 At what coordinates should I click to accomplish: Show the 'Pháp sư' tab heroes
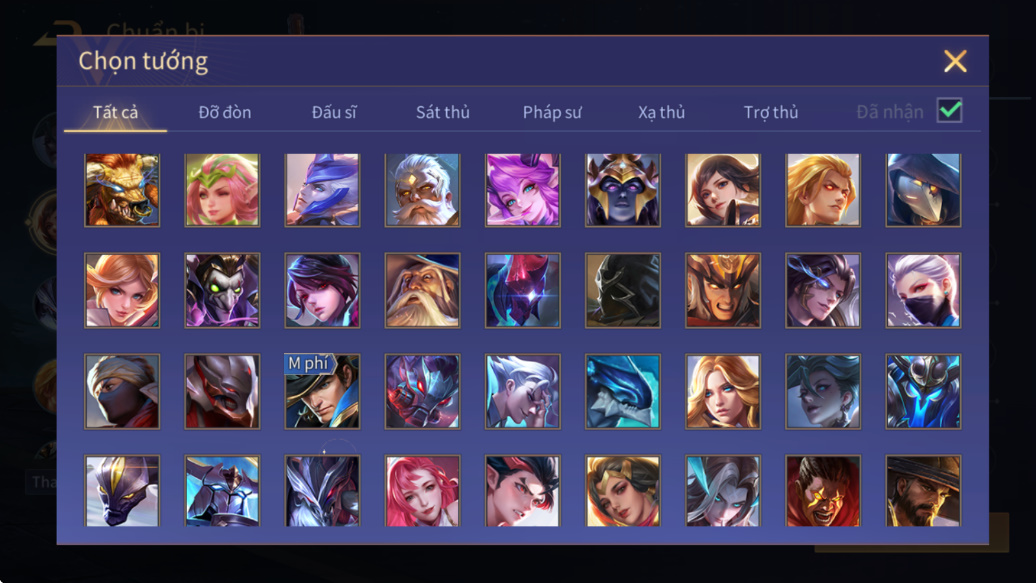[552, 112]
